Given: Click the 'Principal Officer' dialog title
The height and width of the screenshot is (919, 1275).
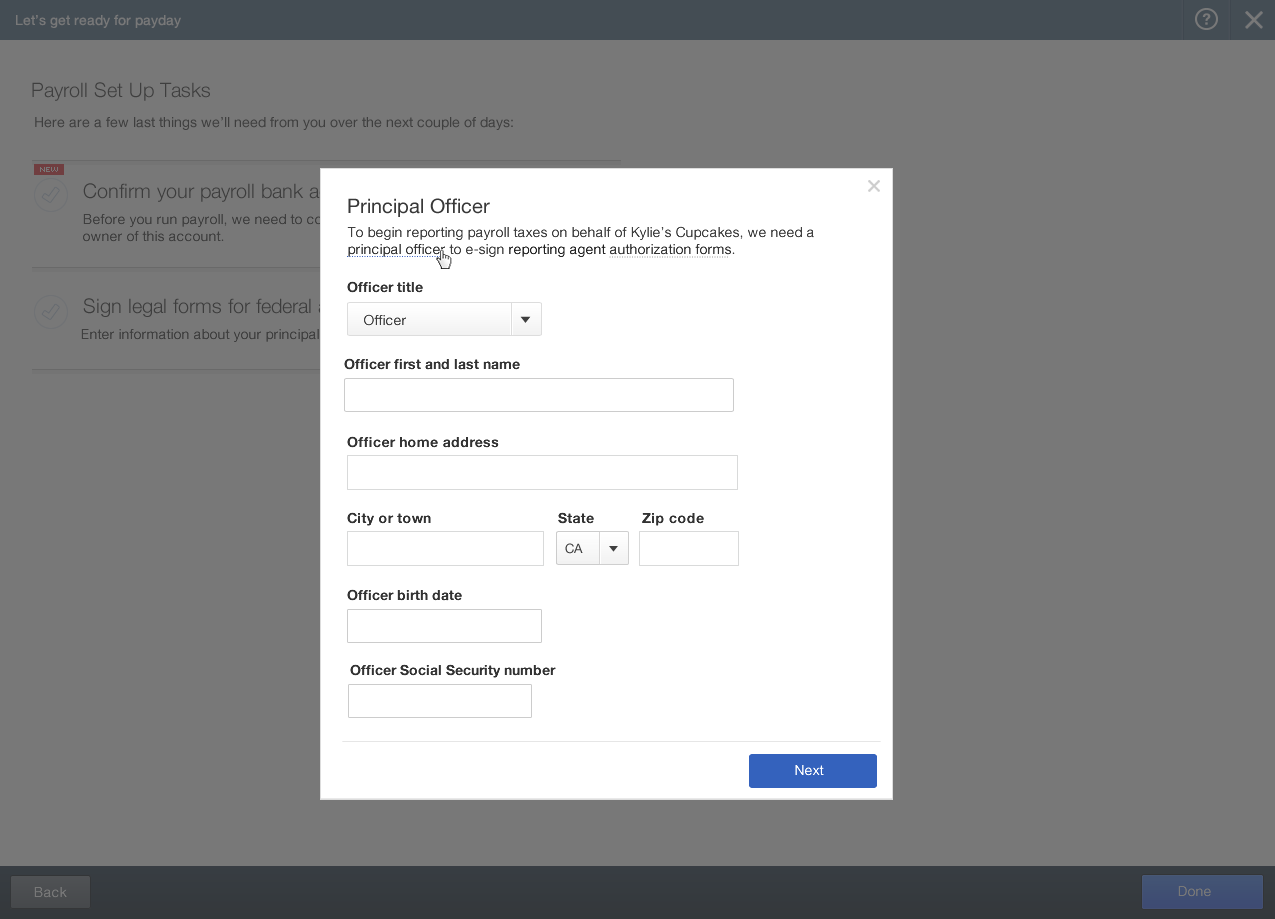Looking at the screenshot, I should (x=418, y=206).
